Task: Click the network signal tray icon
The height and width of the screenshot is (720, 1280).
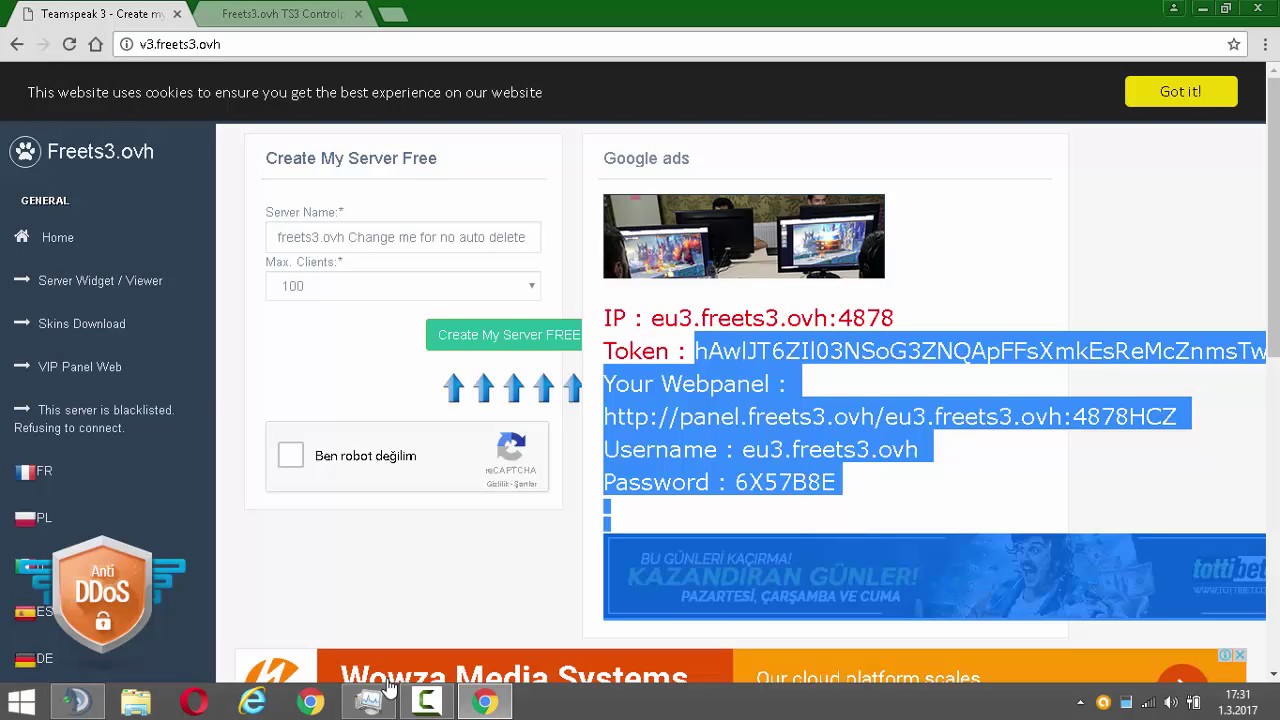Action: click(x=1148, y=702)
